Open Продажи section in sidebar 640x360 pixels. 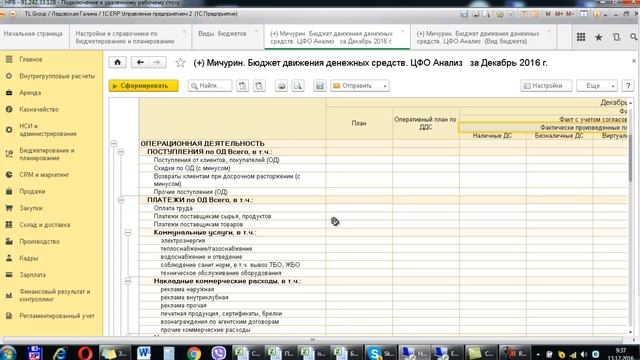coord(32,191)
